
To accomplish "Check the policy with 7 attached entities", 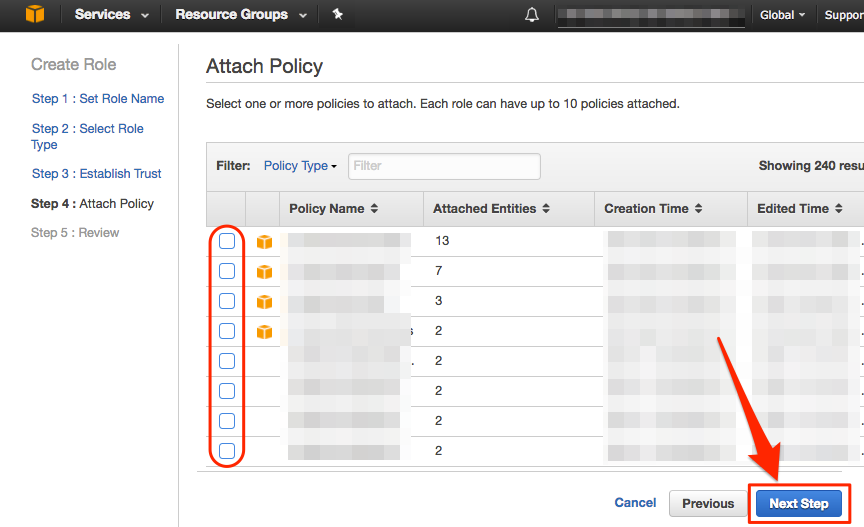I will pyautogui.click(x=227, y=271).
